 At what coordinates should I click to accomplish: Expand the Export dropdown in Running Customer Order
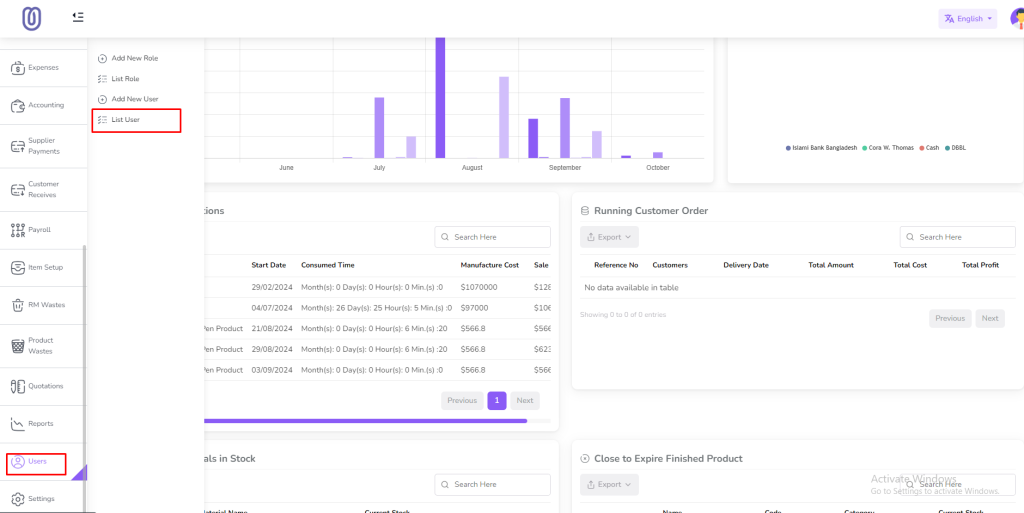[x=609, y=237]
